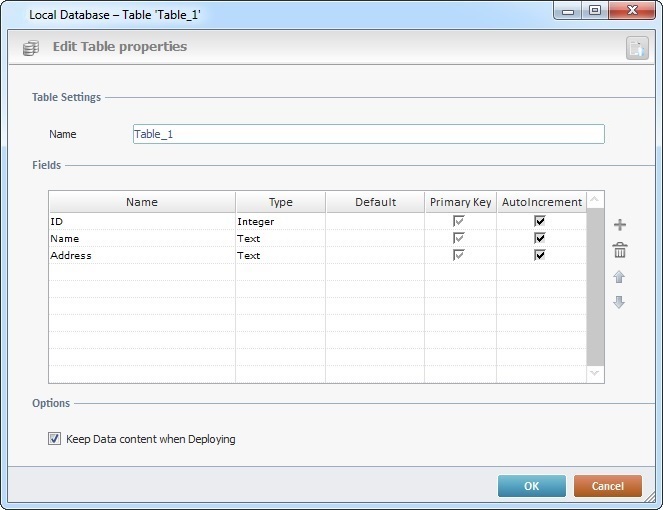Toggle AutoIncrement checkbox for Address row

(x=540, y=256)
